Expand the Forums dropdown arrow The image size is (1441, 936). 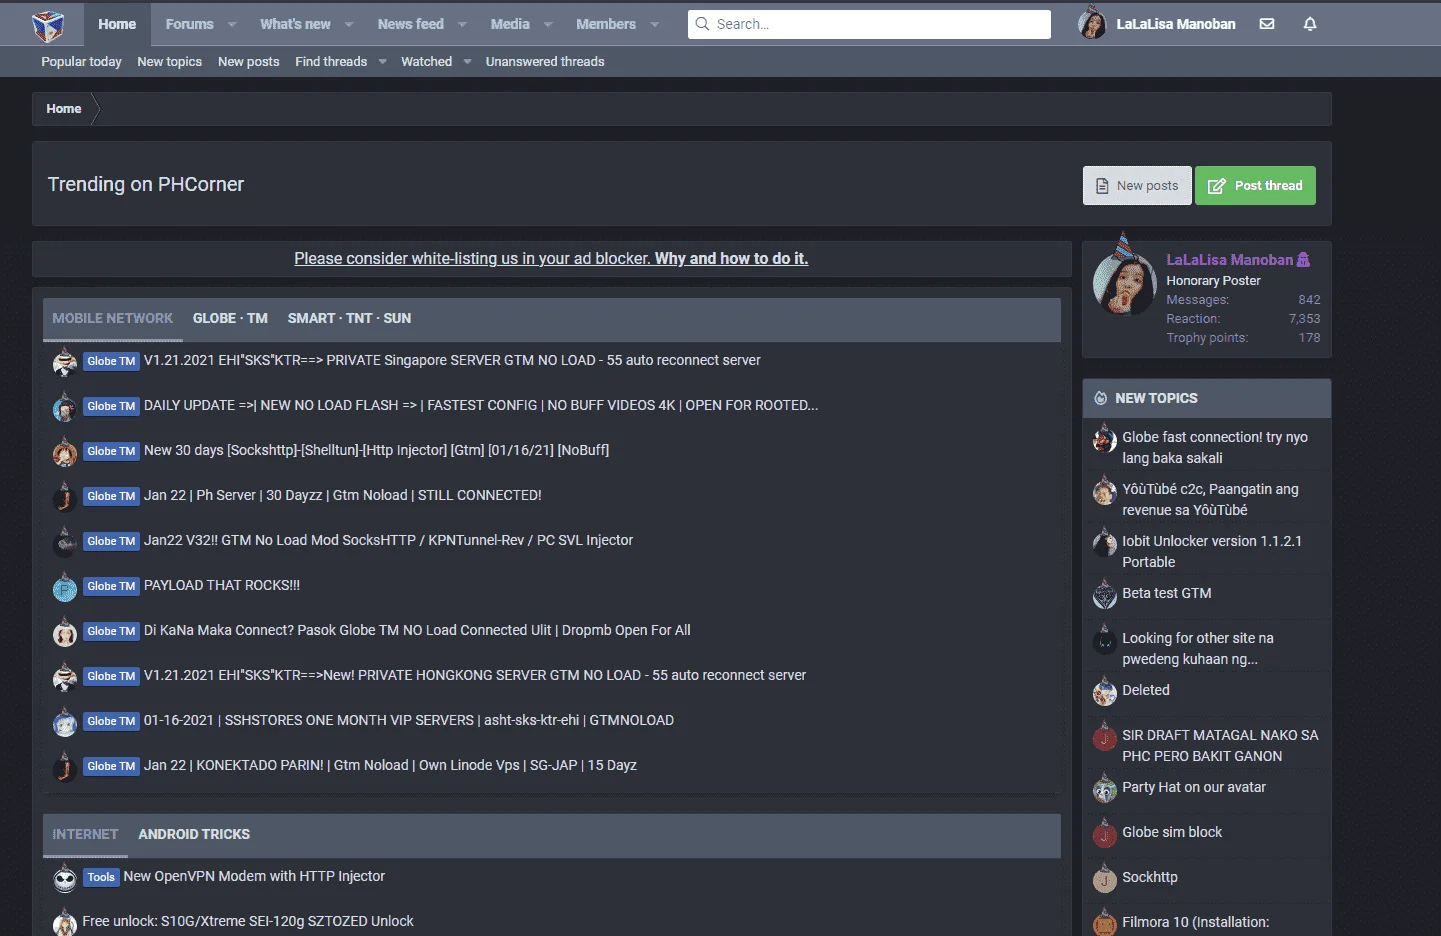point(232,24)
